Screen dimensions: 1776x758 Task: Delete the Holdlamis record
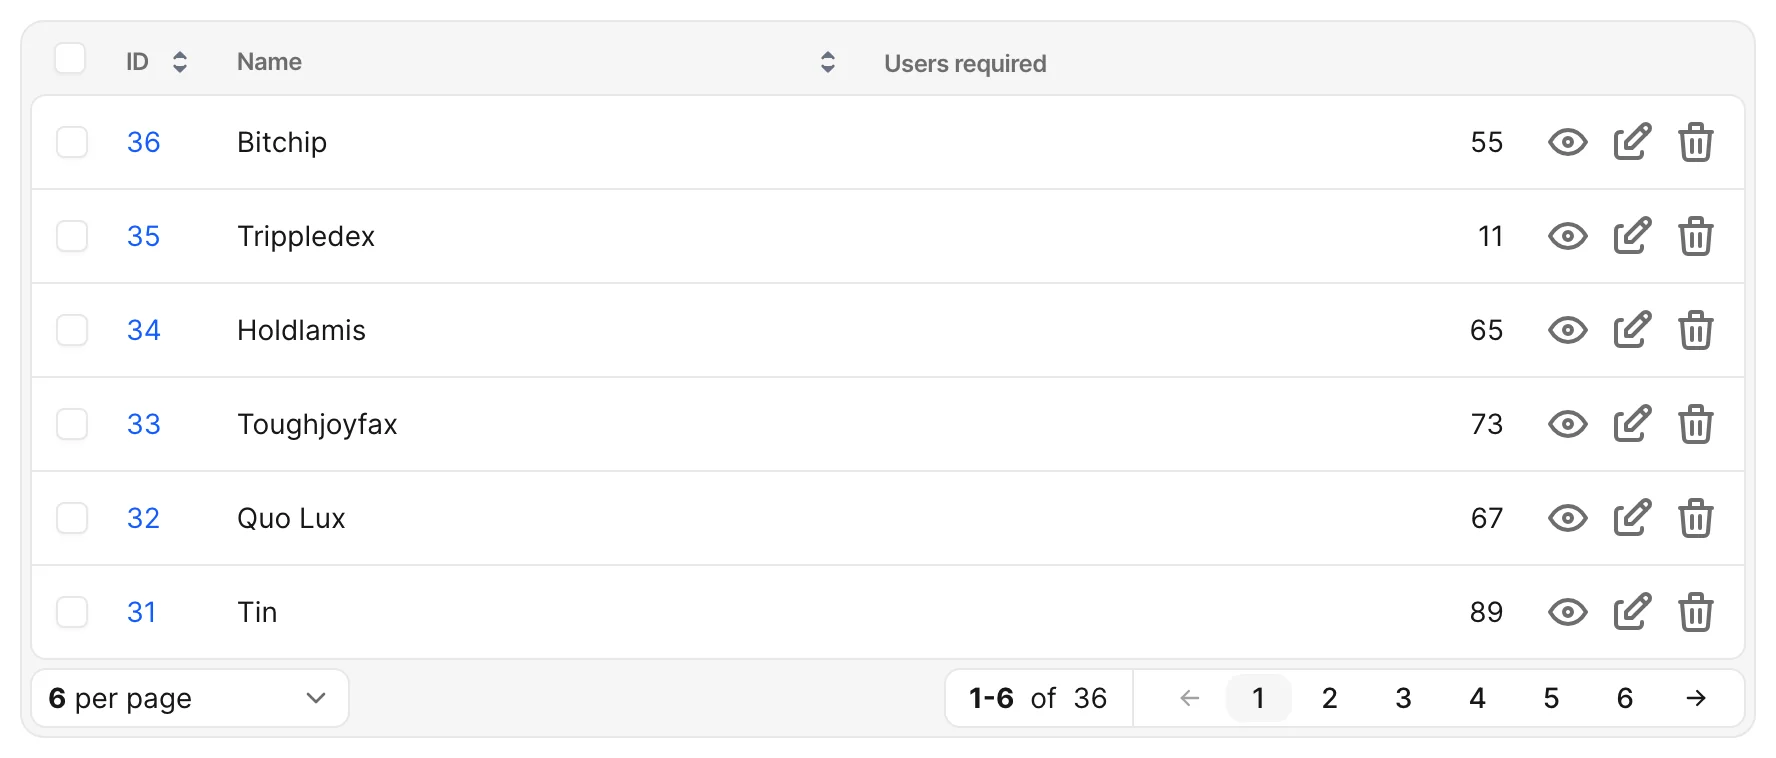click(1696, 330)
